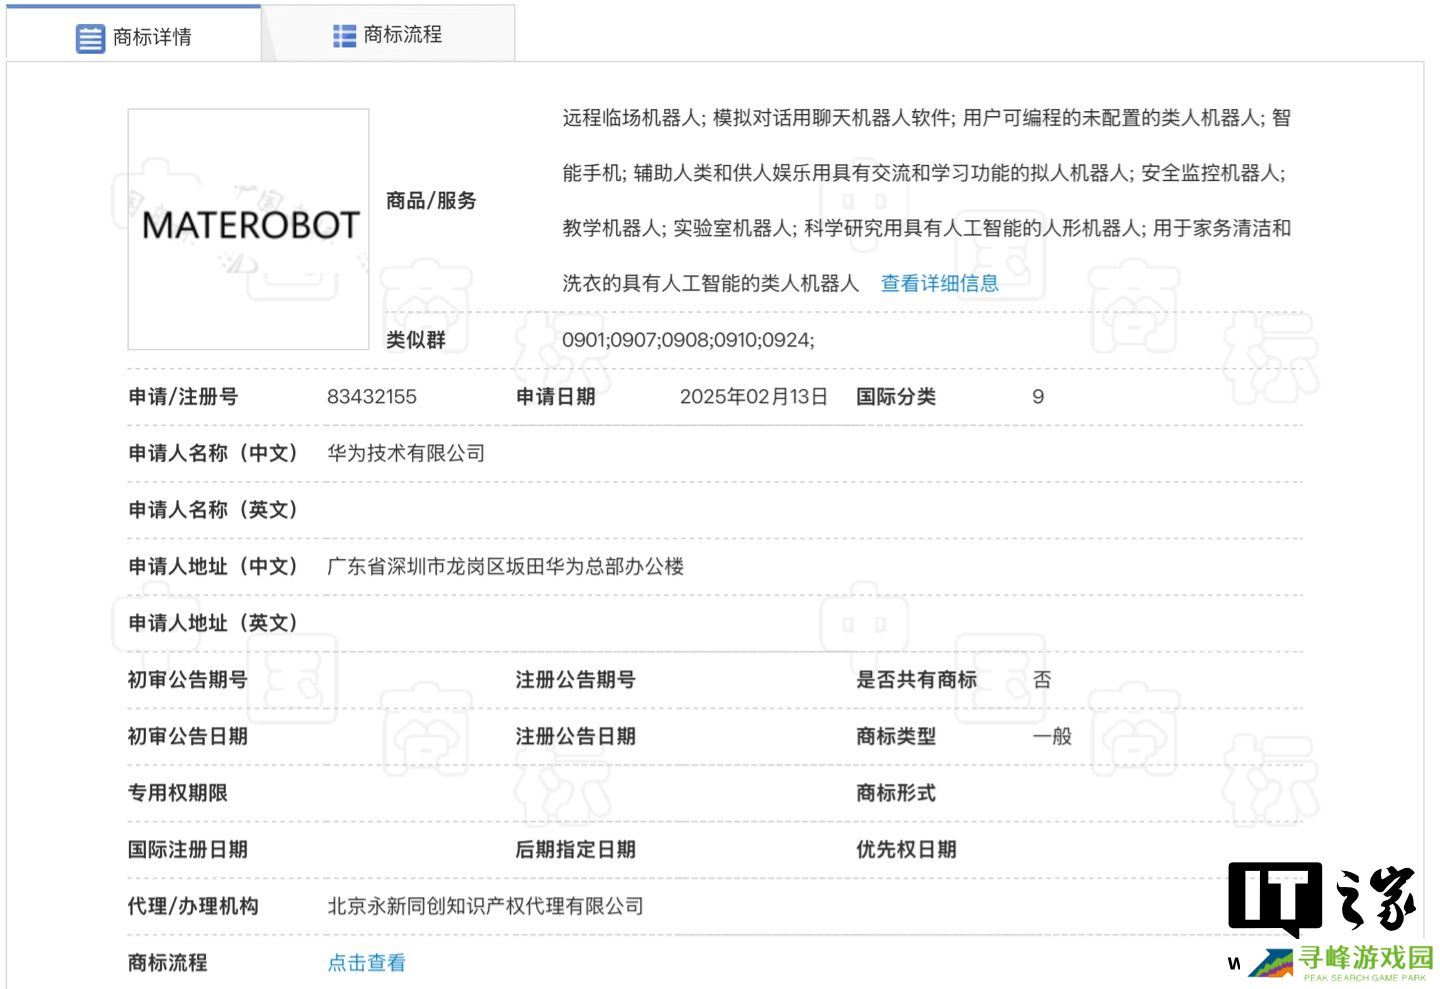Select similar group codes 0901;0907;0908;0910;0924;
Image resolution: width=1440 pixels, height=989 pixels.
688,340
